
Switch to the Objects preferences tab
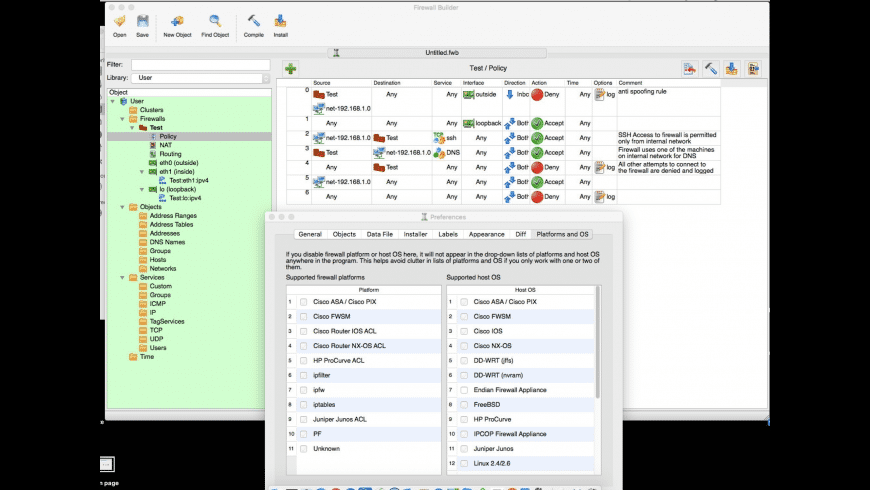[x=344, y=234]
